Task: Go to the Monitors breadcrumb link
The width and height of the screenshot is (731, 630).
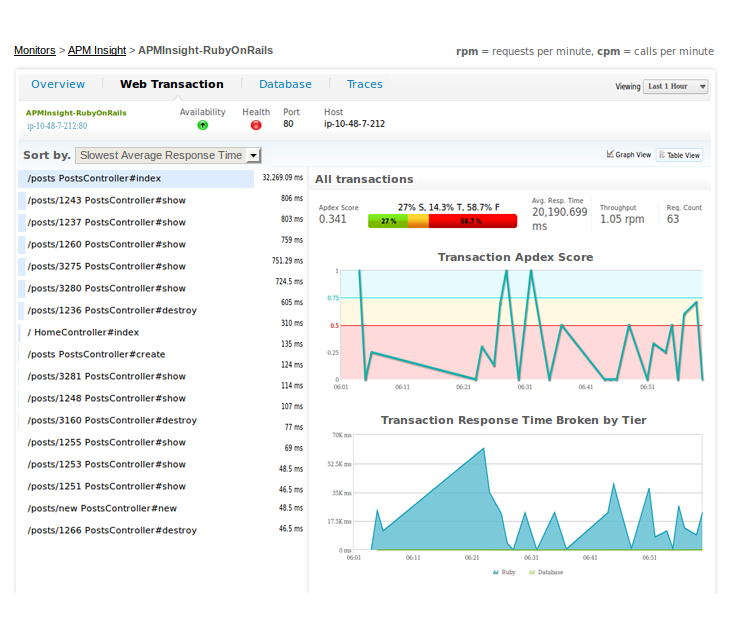Action: point(34,50)
